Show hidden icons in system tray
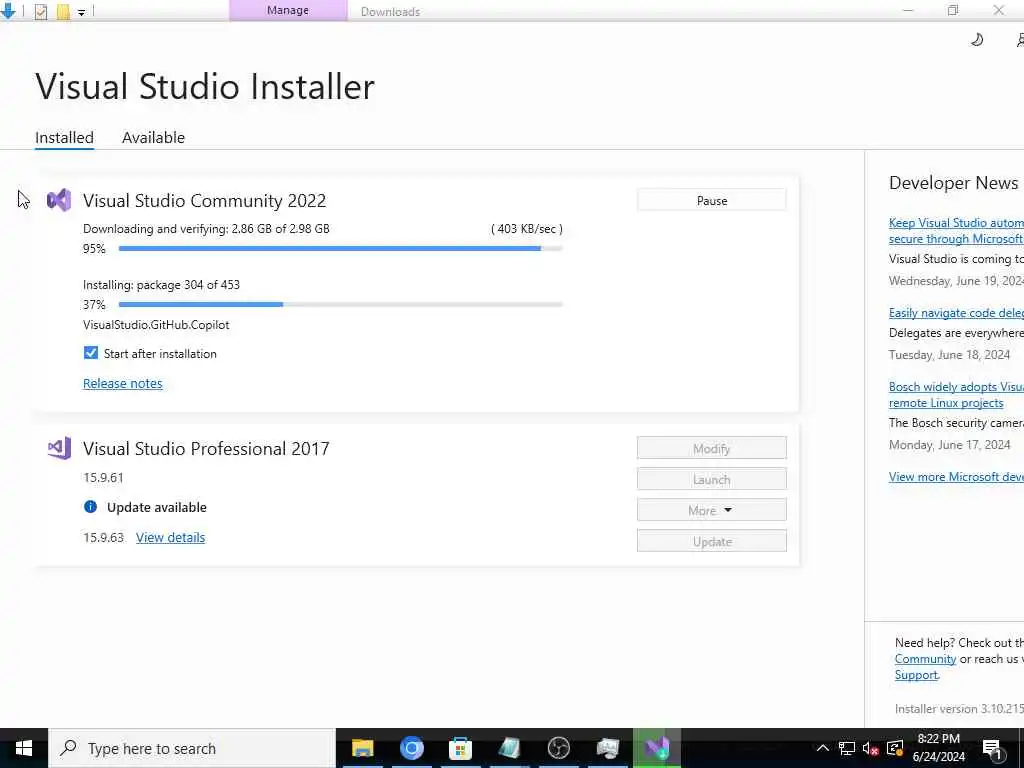Viewport: 1024px width, 768px height. [823, 748]
